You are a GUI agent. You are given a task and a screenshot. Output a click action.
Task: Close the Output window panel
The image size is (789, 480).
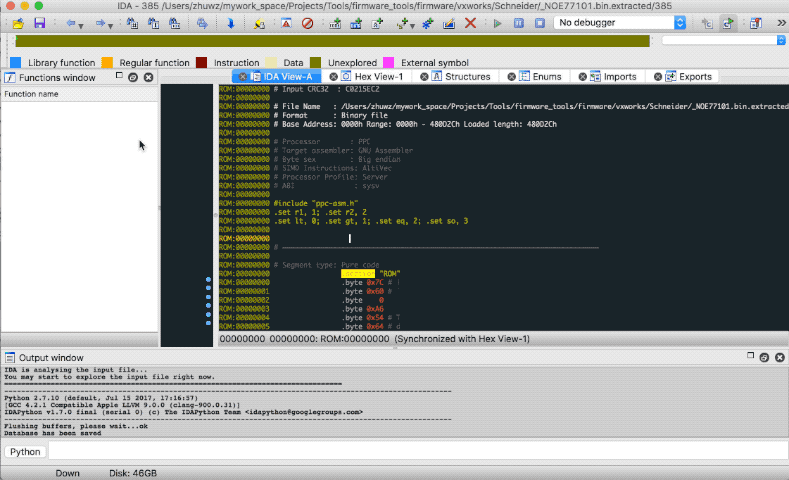pyautogui.click(x=780, y=357)
